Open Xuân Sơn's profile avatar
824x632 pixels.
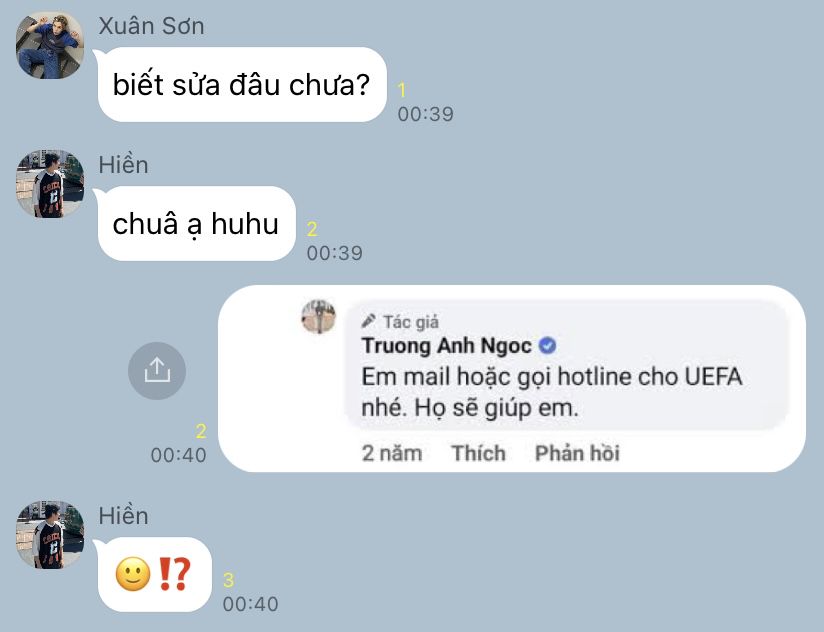(x=50, y=45)
